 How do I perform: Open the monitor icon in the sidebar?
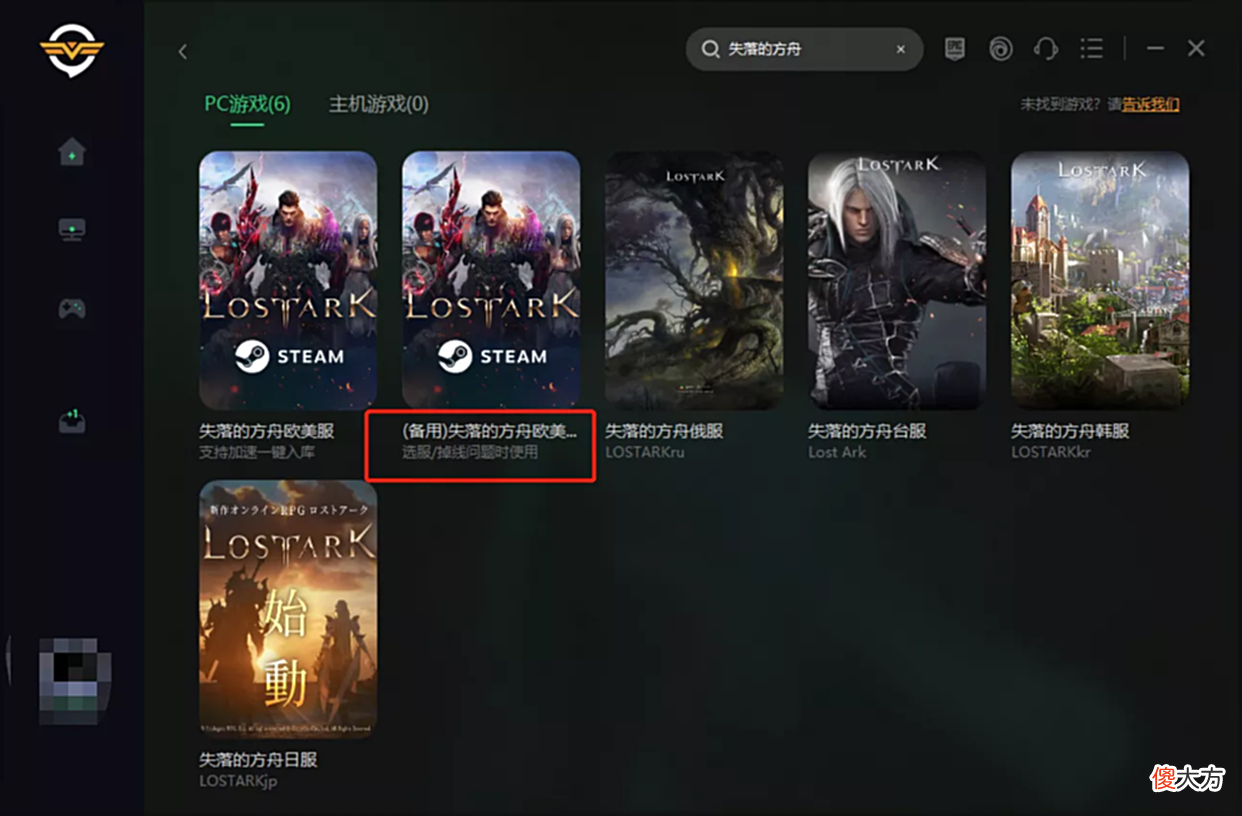[72, 229]
